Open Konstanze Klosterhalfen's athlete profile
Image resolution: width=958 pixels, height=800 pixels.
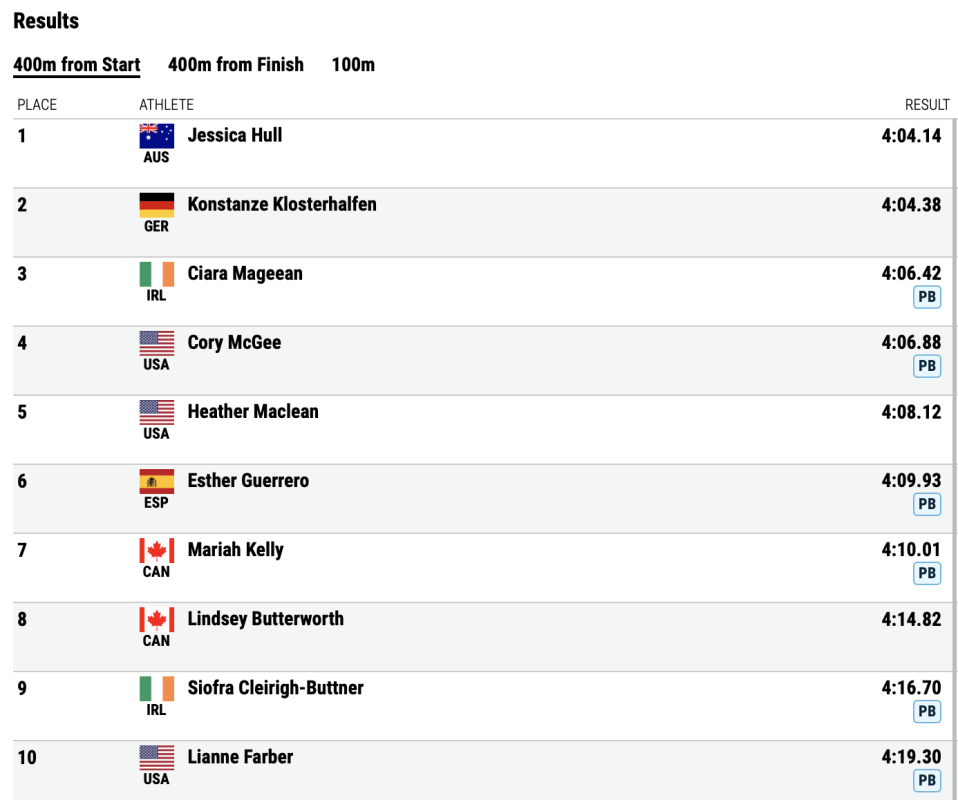pos(282,204)
